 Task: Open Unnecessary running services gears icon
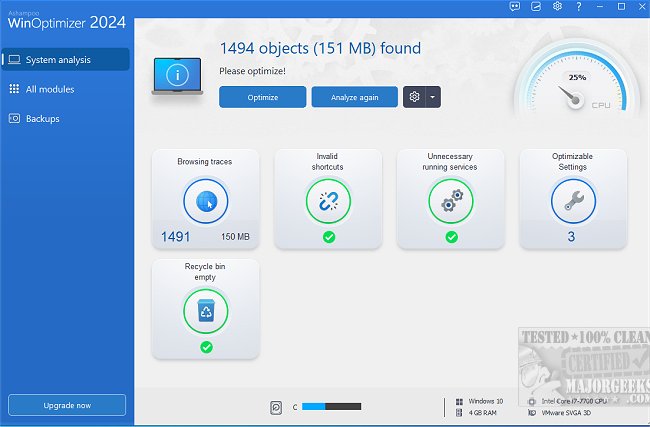pyautogui.click(x=451, y=201)
